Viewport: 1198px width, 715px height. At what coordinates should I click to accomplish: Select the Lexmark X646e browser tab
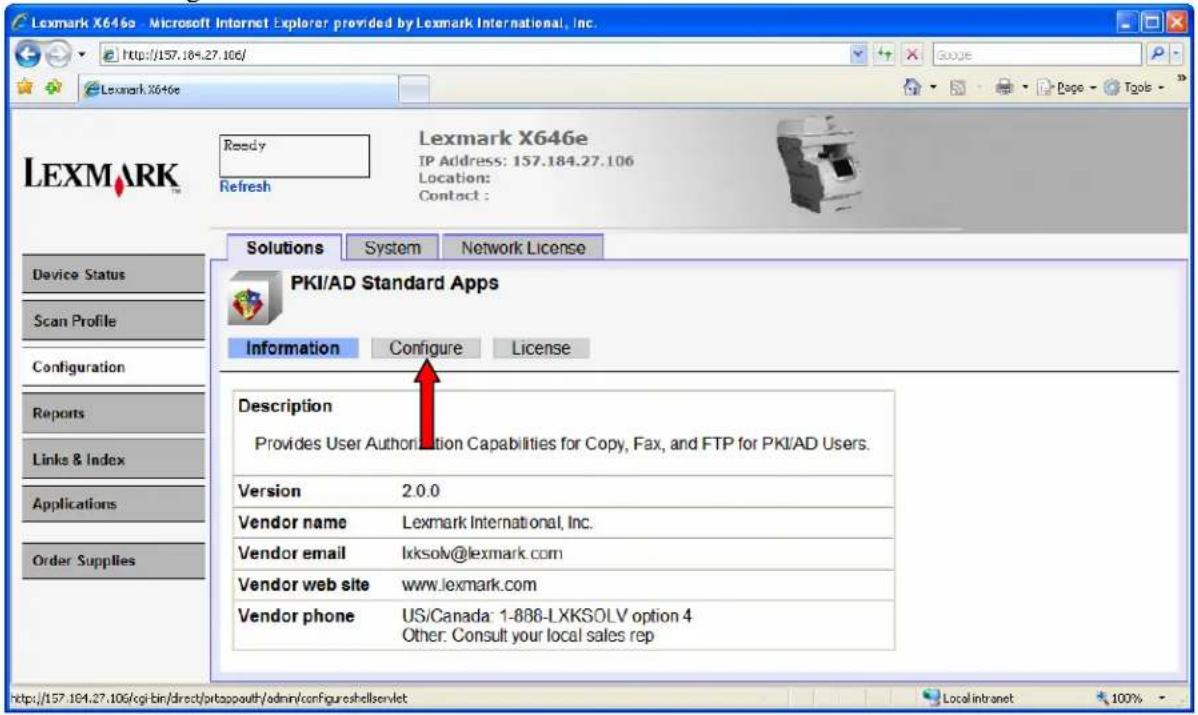click(x=238, y=89)
